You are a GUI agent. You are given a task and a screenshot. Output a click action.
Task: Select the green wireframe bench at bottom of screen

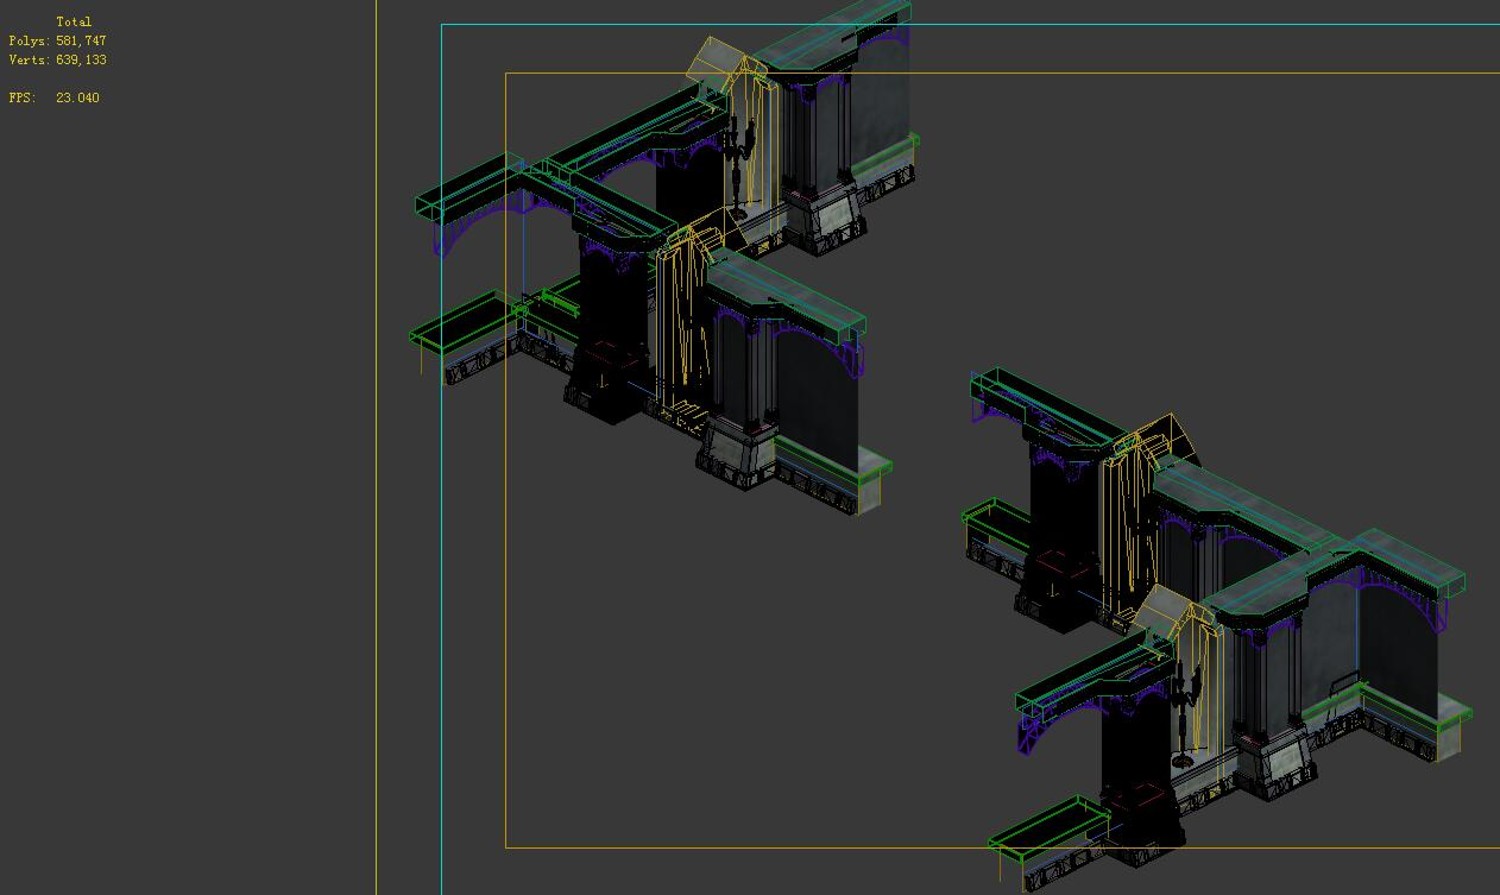point(1050,833)
